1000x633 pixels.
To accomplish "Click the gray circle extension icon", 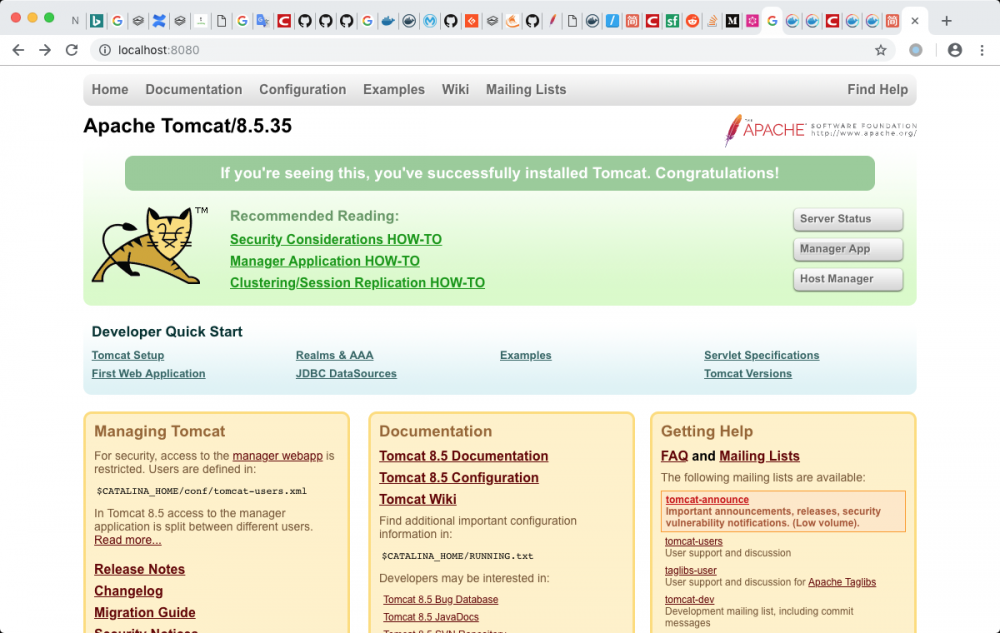I will tap(915, 50).
